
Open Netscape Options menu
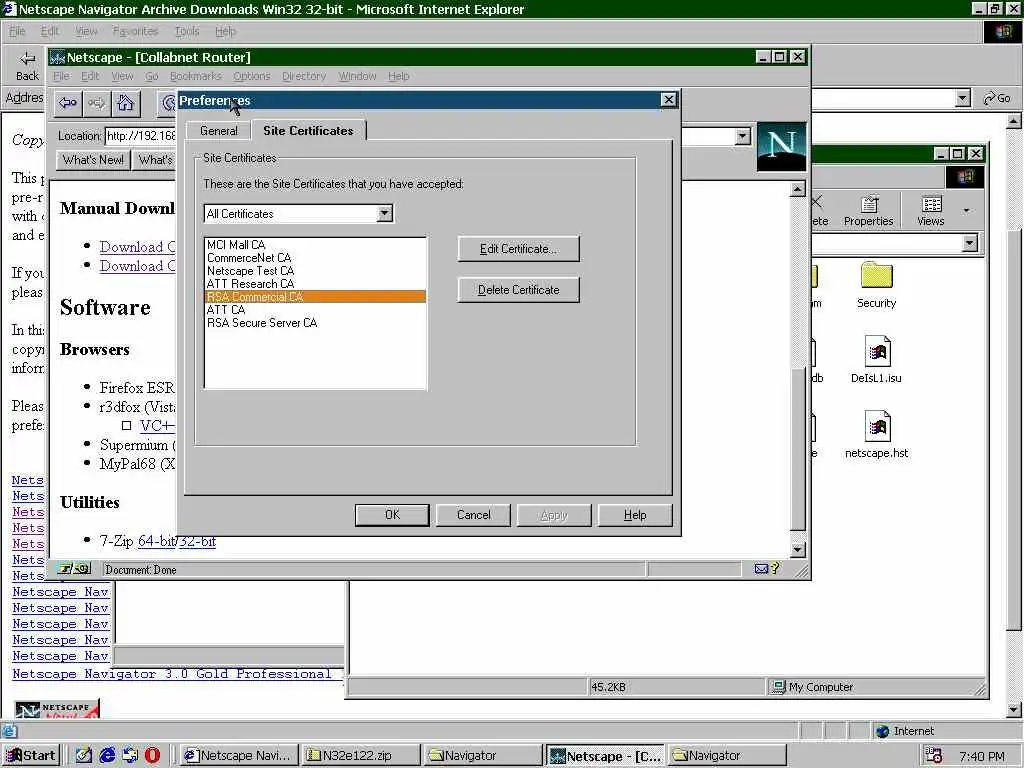pos(251,76)
